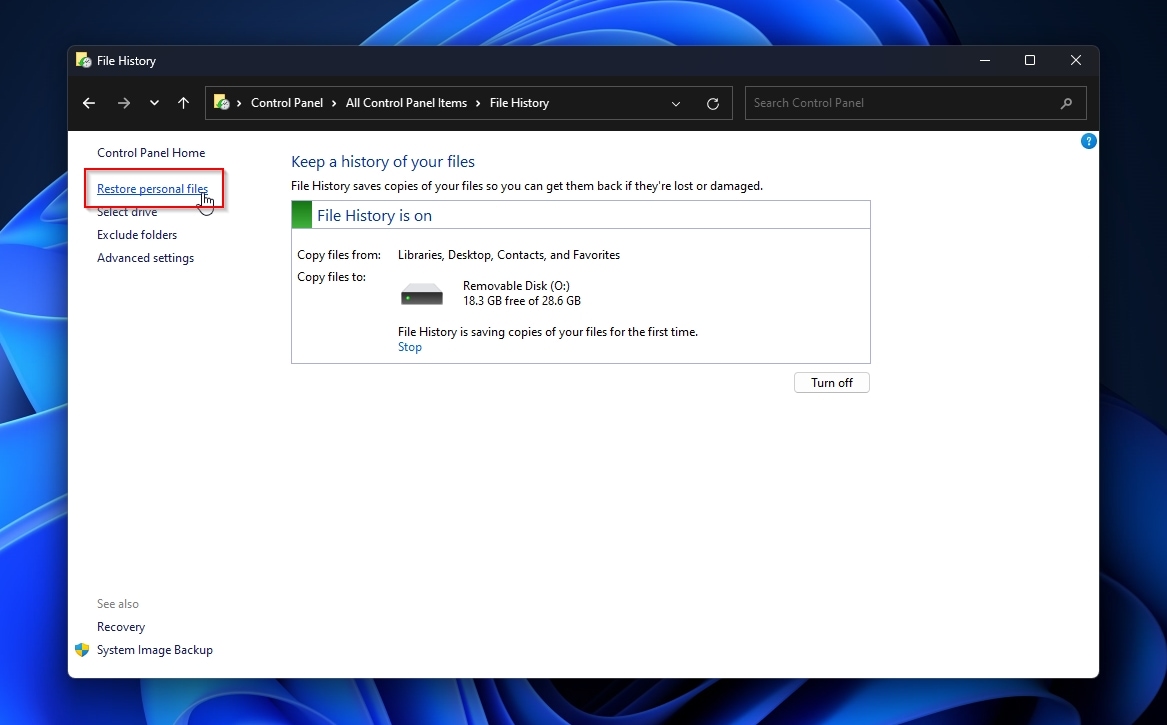Click the File History icon in address bar

(x=222, y=102)
